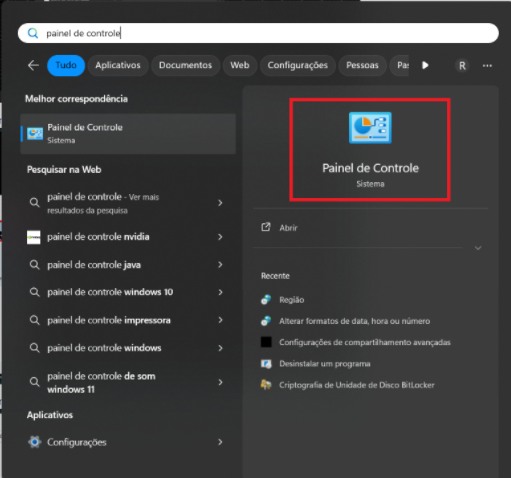Select the suggestion ending in 'controle windows'
The height and width of the screenshot is (478, 511).
[128, 348]
